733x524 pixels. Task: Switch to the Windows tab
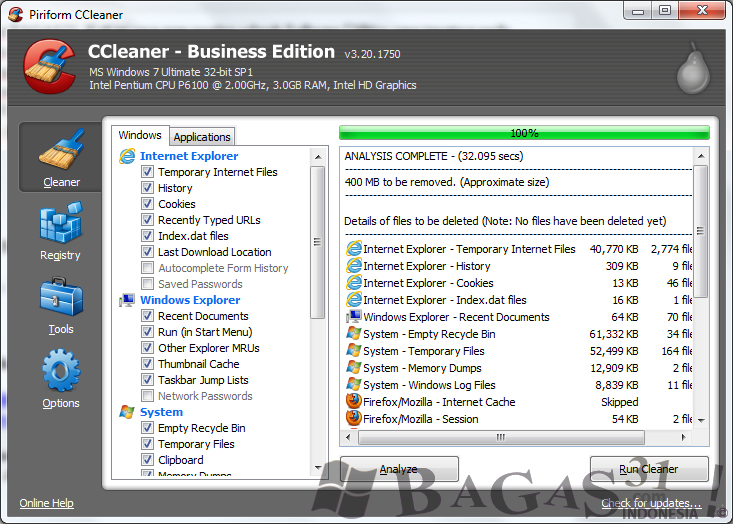click(140, 136)
